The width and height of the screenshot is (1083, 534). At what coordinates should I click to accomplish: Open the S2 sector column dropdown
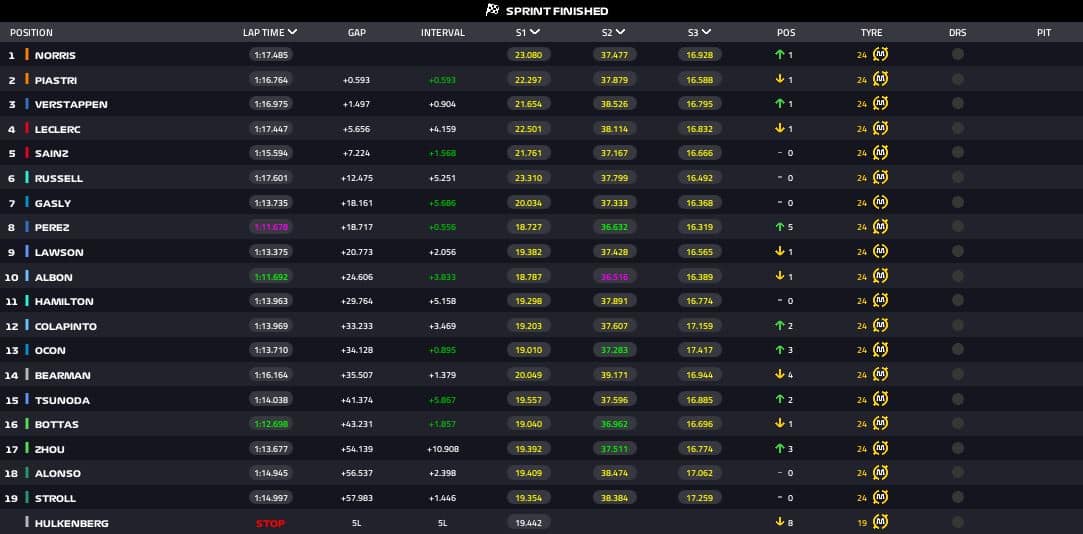point(621,32)
